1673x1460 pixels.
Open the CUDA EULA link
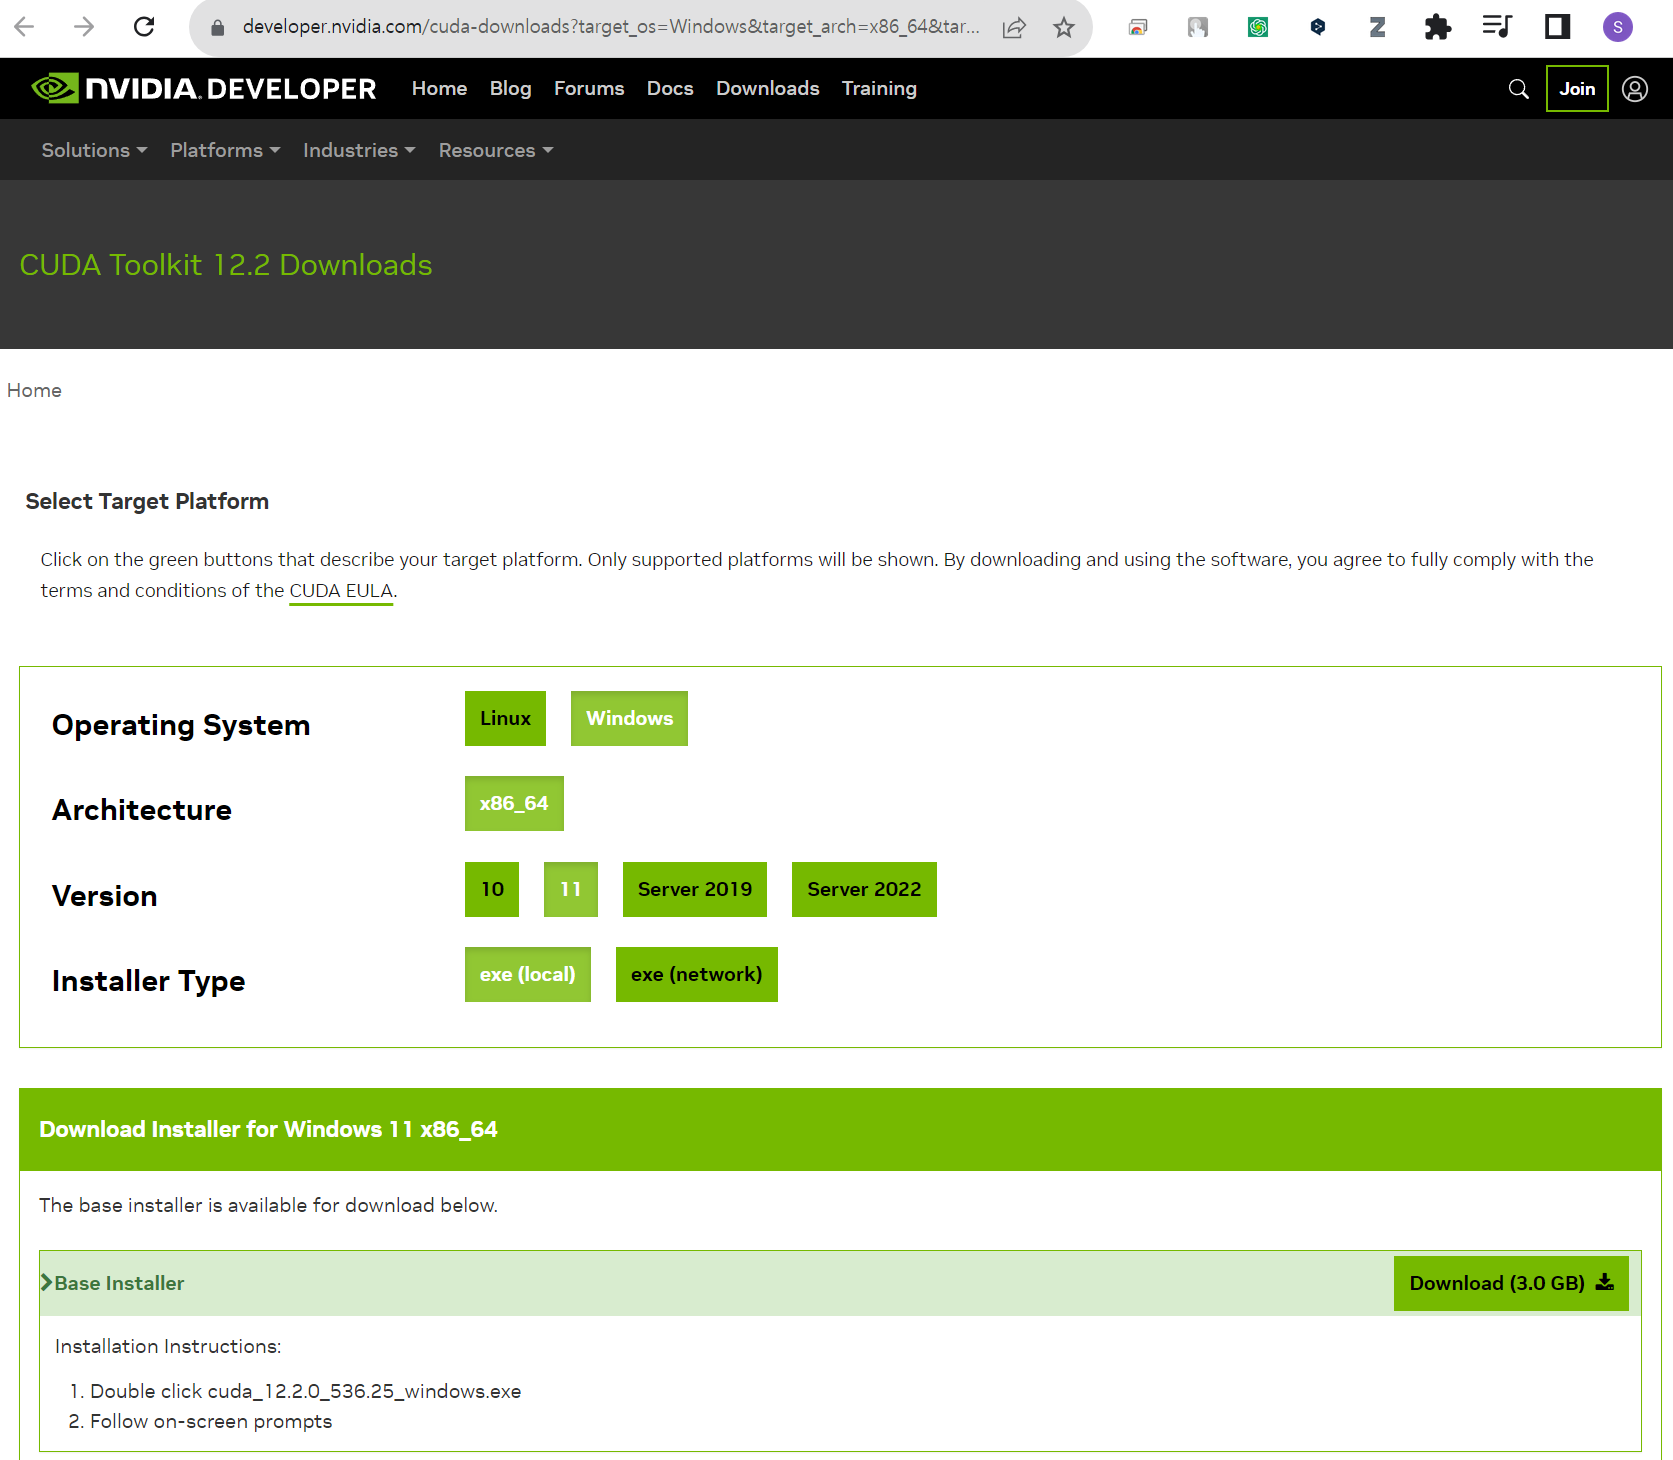[x=341, y=591]
